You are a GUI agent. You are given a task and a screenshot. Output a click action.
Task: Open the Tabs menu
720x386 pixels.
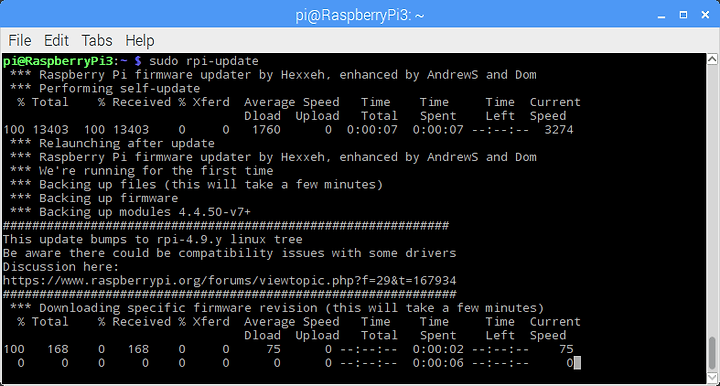click(97, 40)
